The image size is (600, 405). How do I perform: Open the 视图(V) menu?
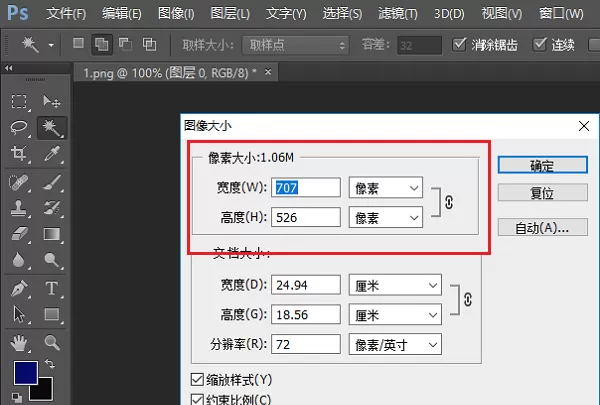502,14
